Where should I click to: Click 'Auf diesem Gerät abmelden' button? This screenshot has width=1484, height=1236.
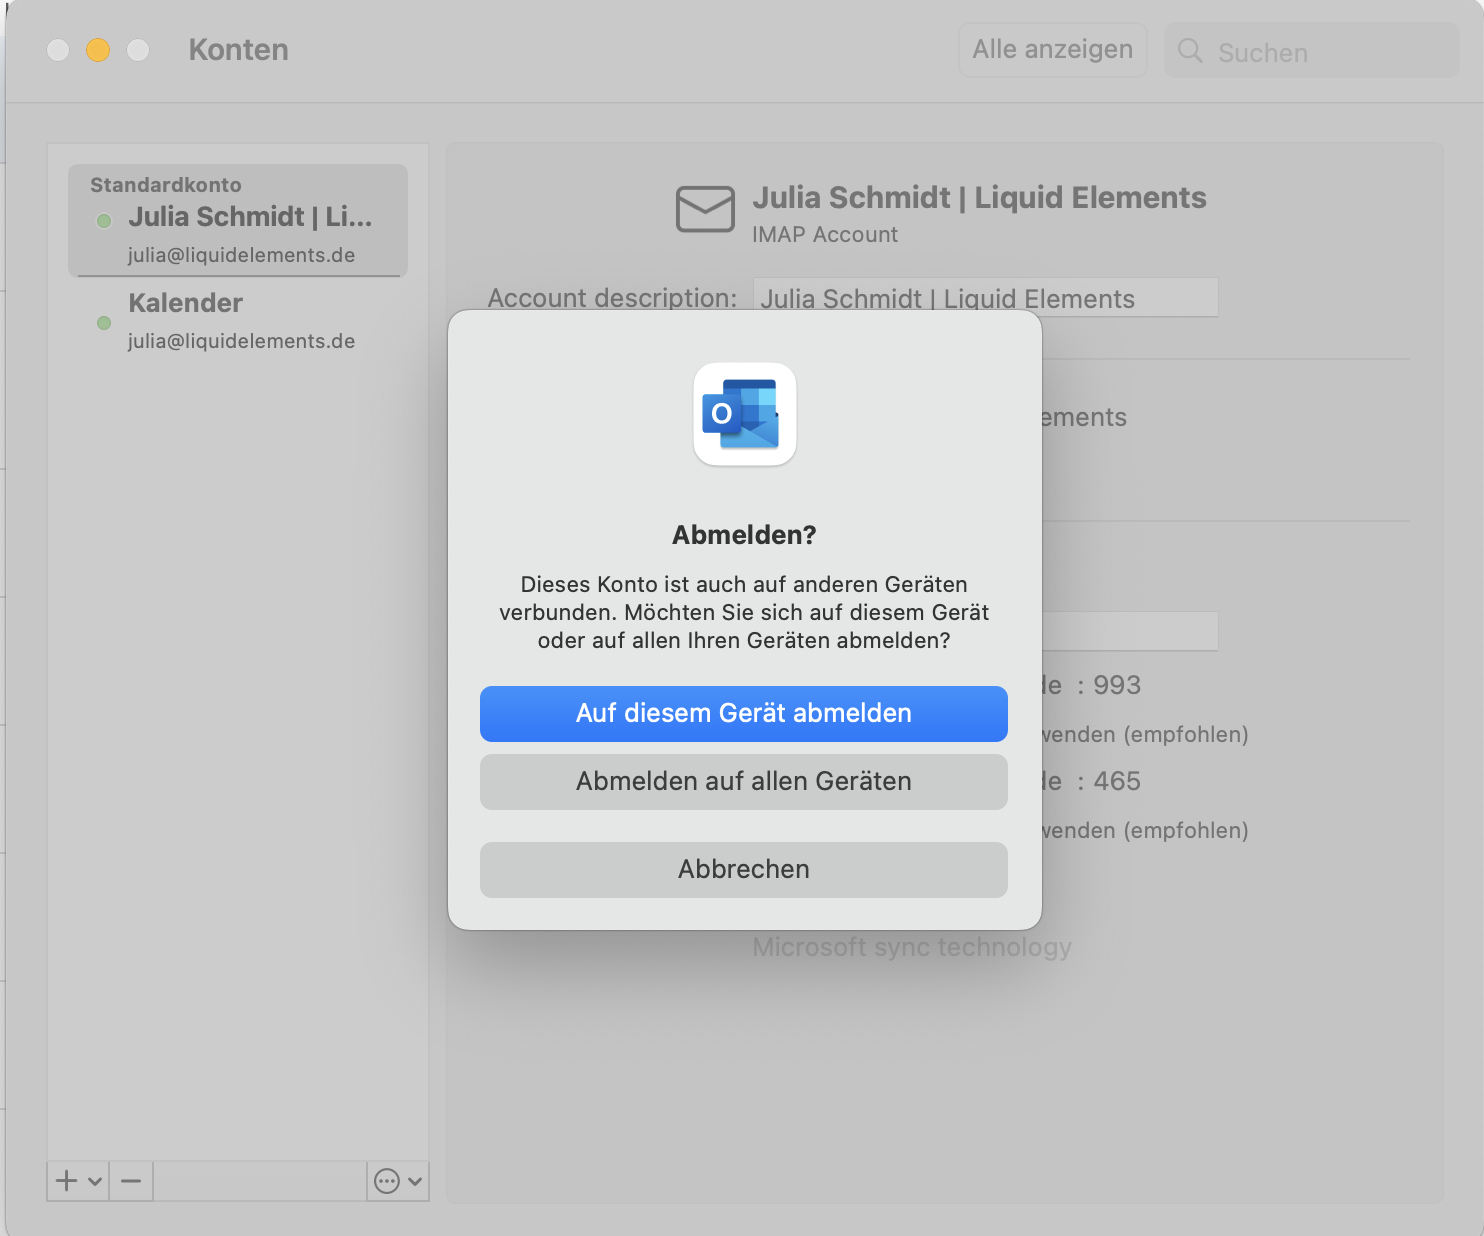[743, 713]
